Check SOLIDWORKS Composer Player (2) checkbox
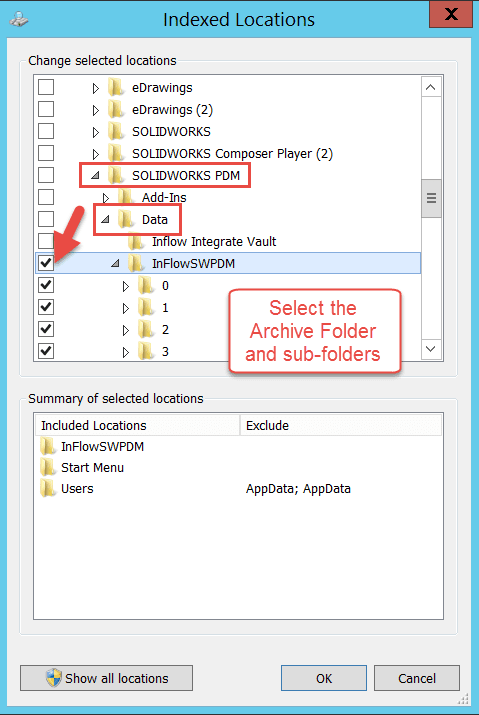The image size is (479, 715). (x=46, y=153)
